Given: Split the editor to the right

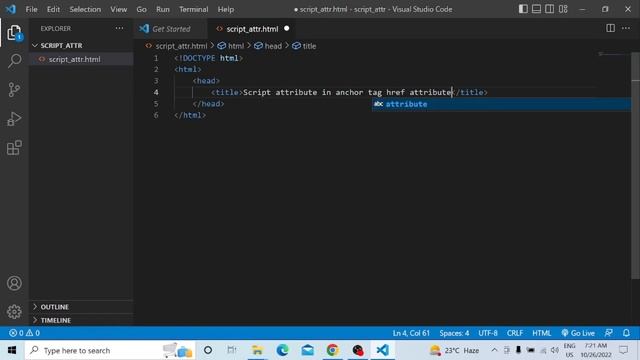Looking at the screenshot, I should pyautogui.click(x=610, y=28).
